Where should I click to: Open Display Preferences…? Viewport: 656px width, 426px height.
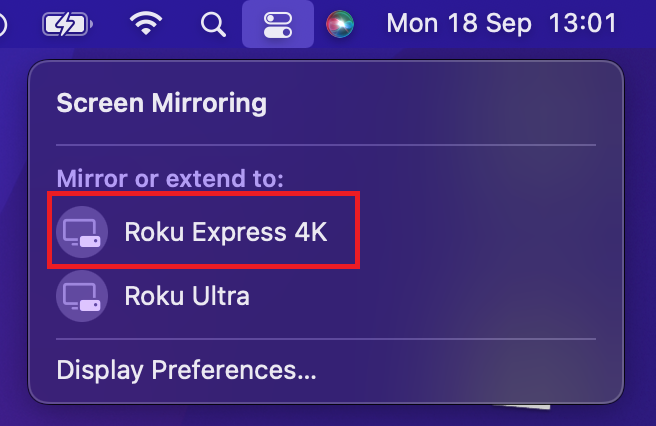[x=186, y=371]
